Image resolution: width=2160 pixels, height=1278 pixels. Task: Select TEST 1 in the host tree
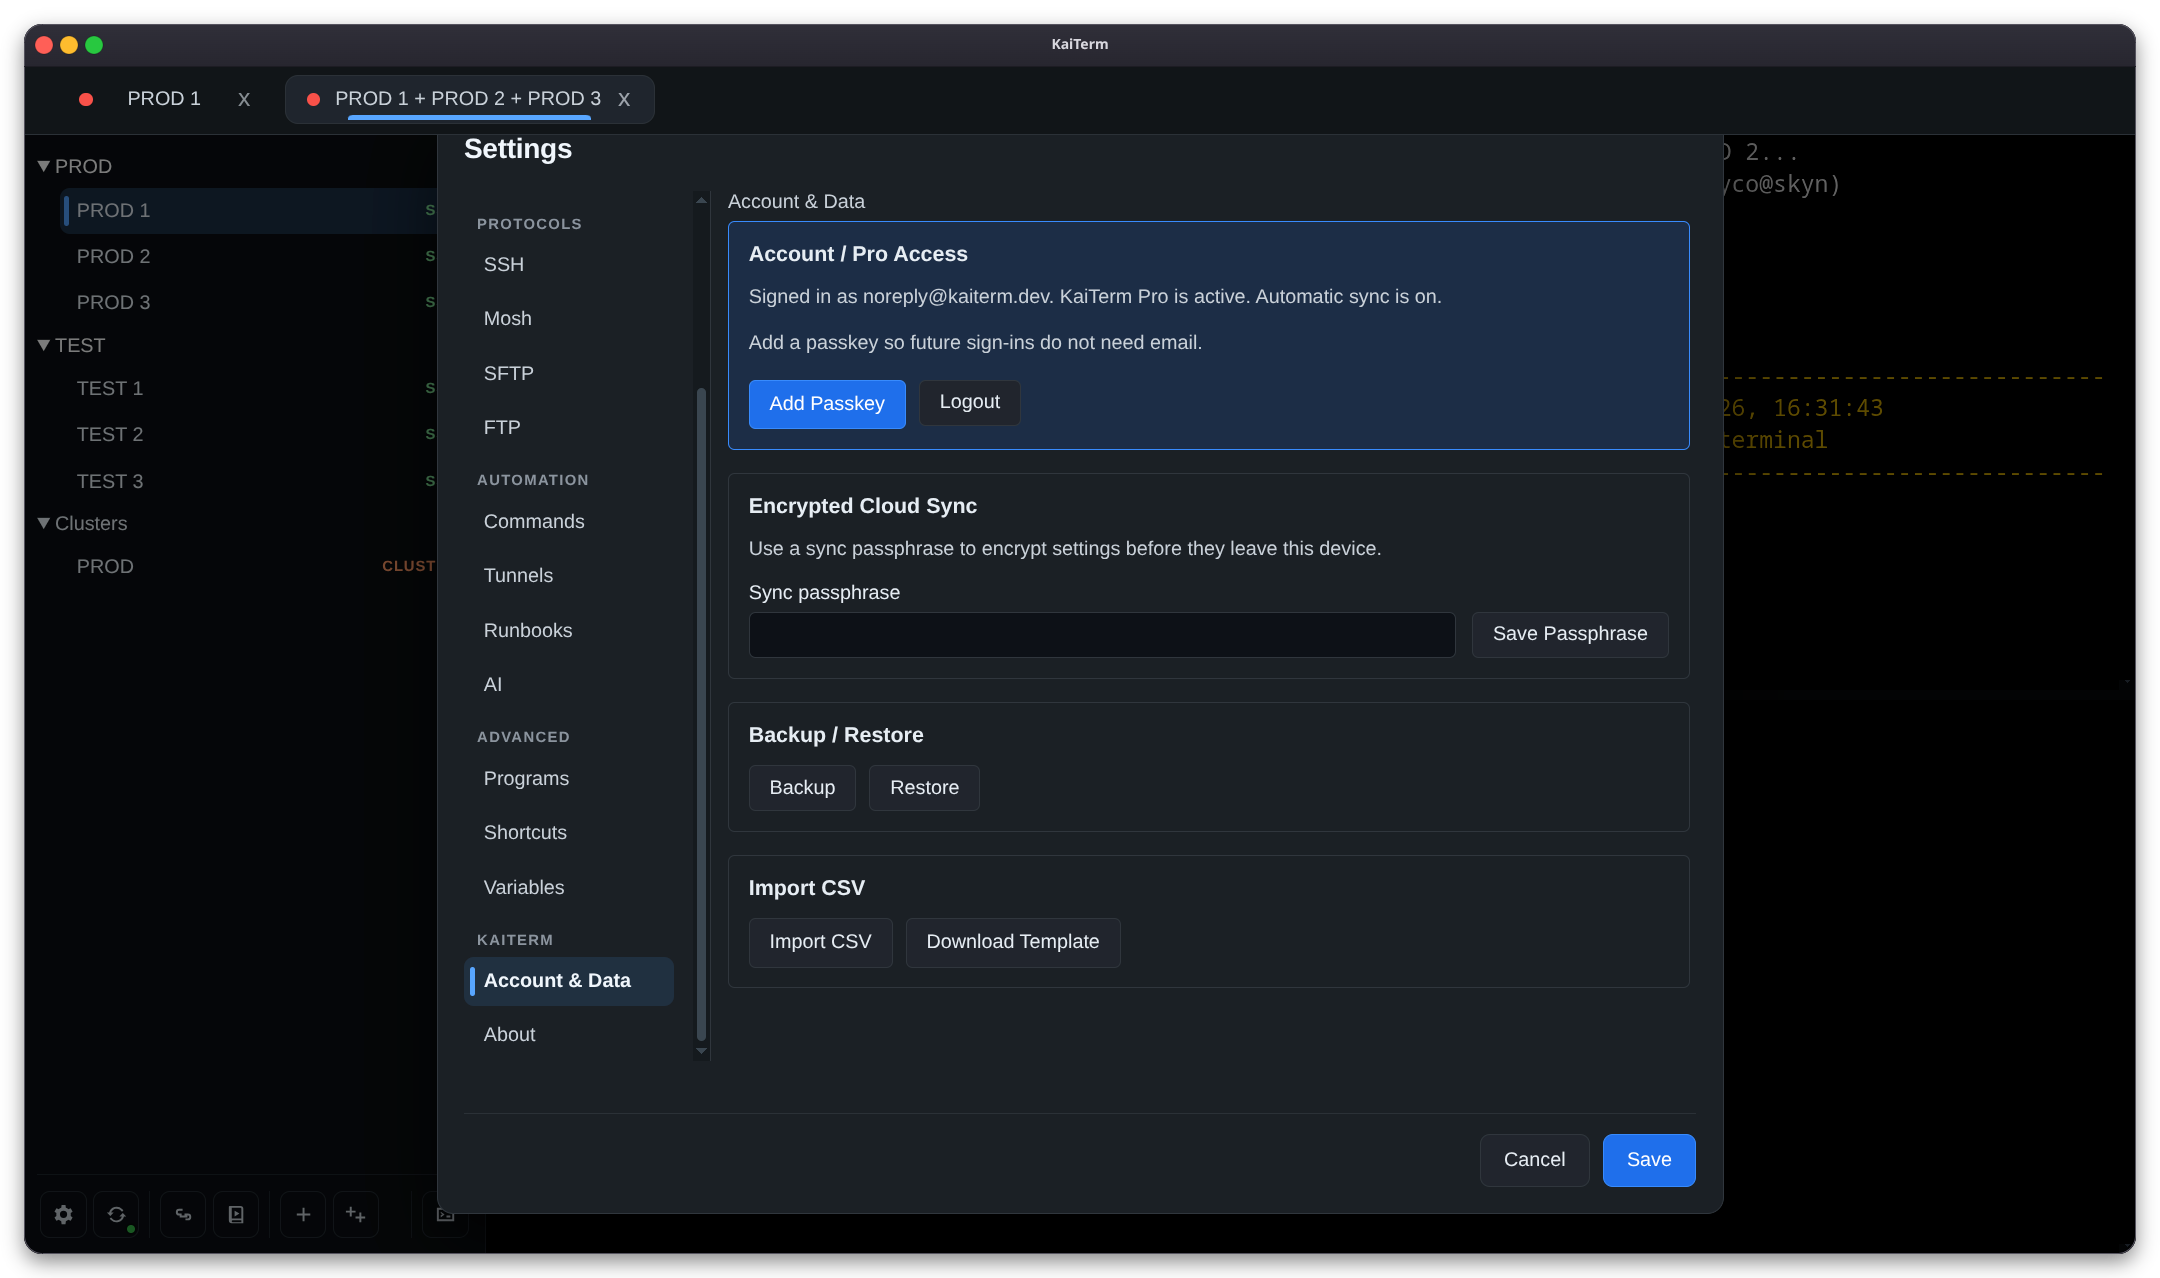[x=248, y=388]
